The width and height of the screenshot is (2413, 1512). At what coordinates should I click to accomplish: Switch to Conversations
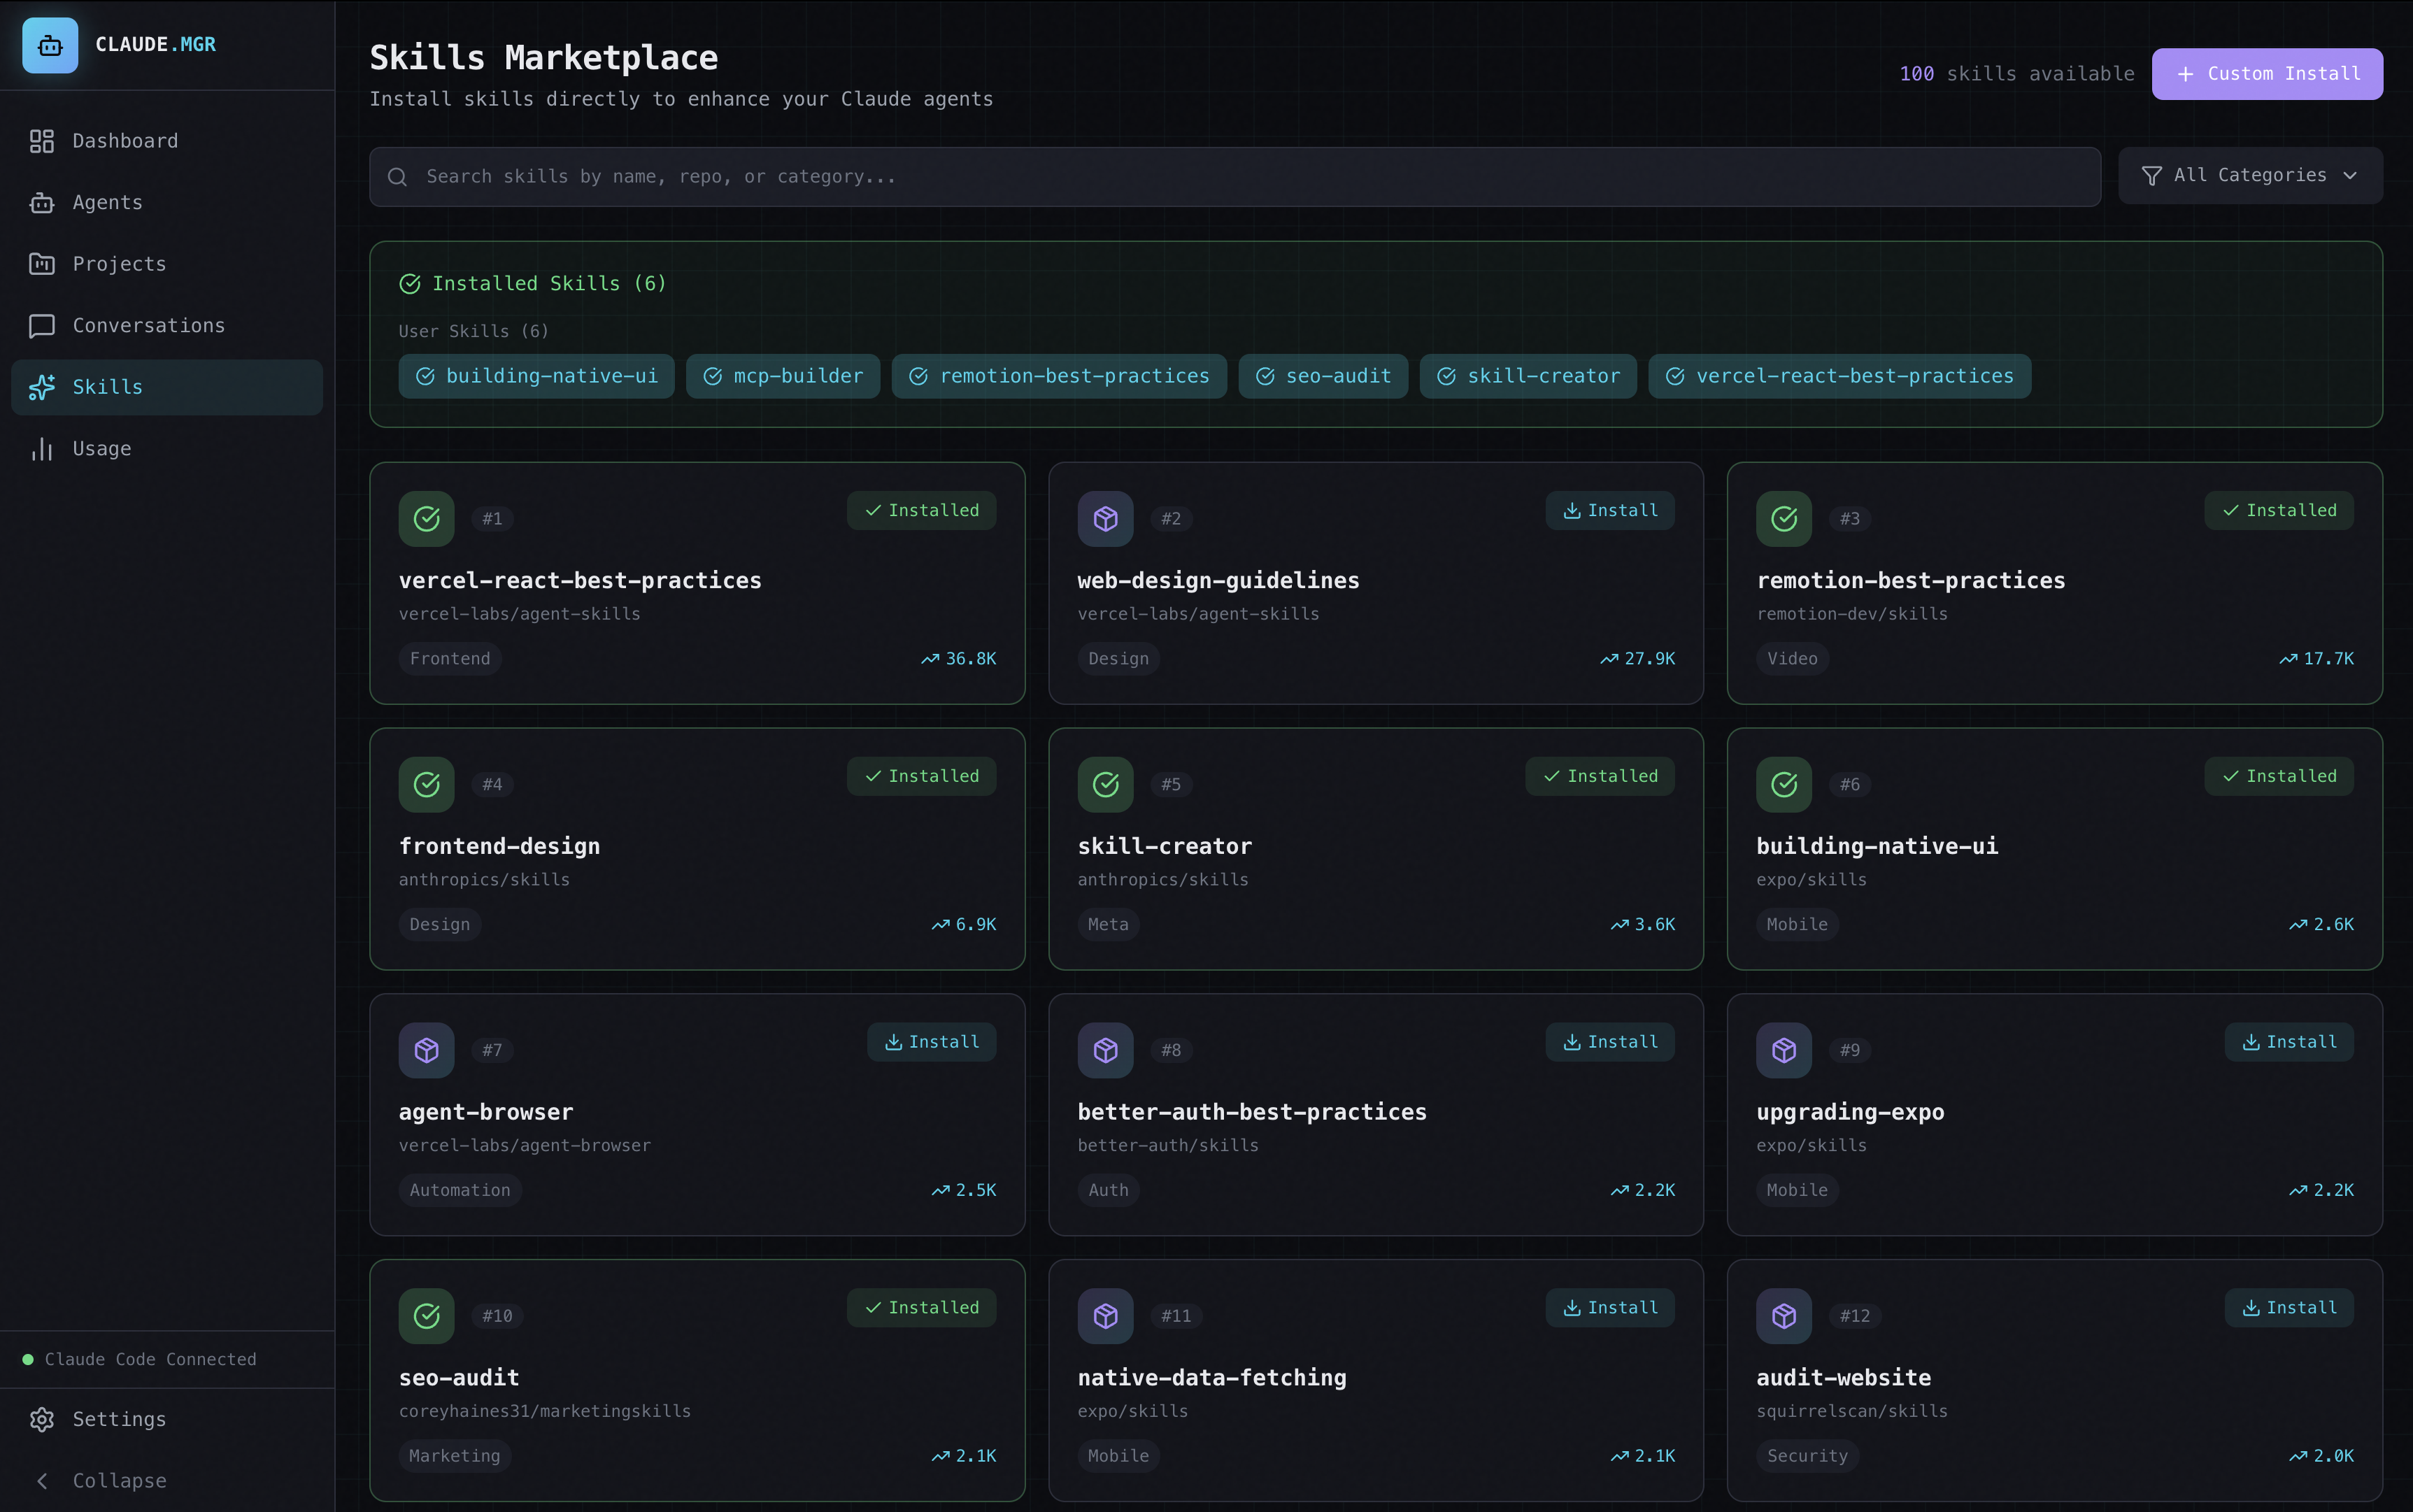[148, 325]
